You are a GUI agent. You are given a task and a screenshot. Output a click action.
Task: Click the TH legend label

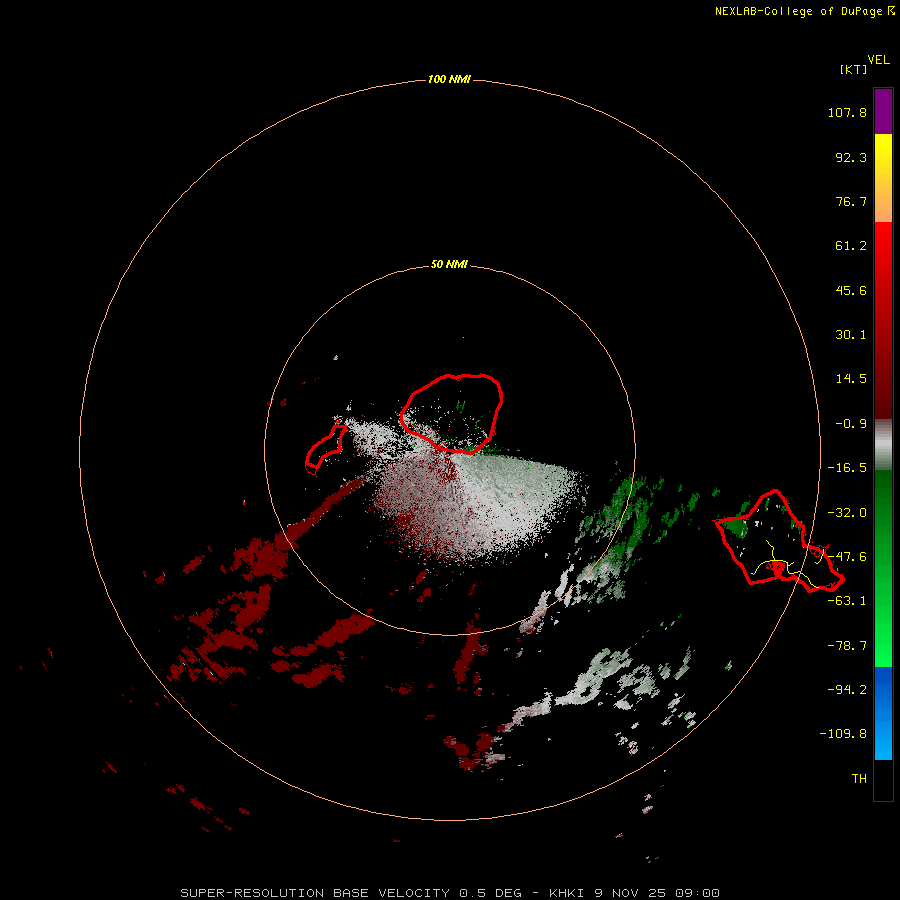point(859,778)
